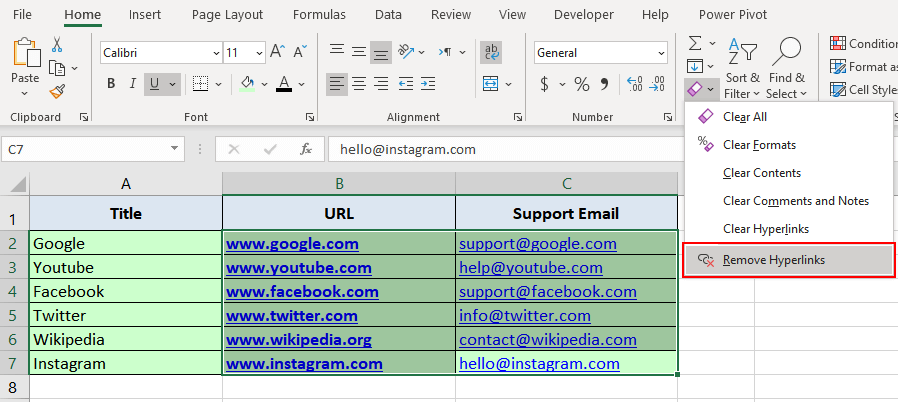Click the Fill down-arrow icon
The image size is (898, 402).
(x=695, y=66)
